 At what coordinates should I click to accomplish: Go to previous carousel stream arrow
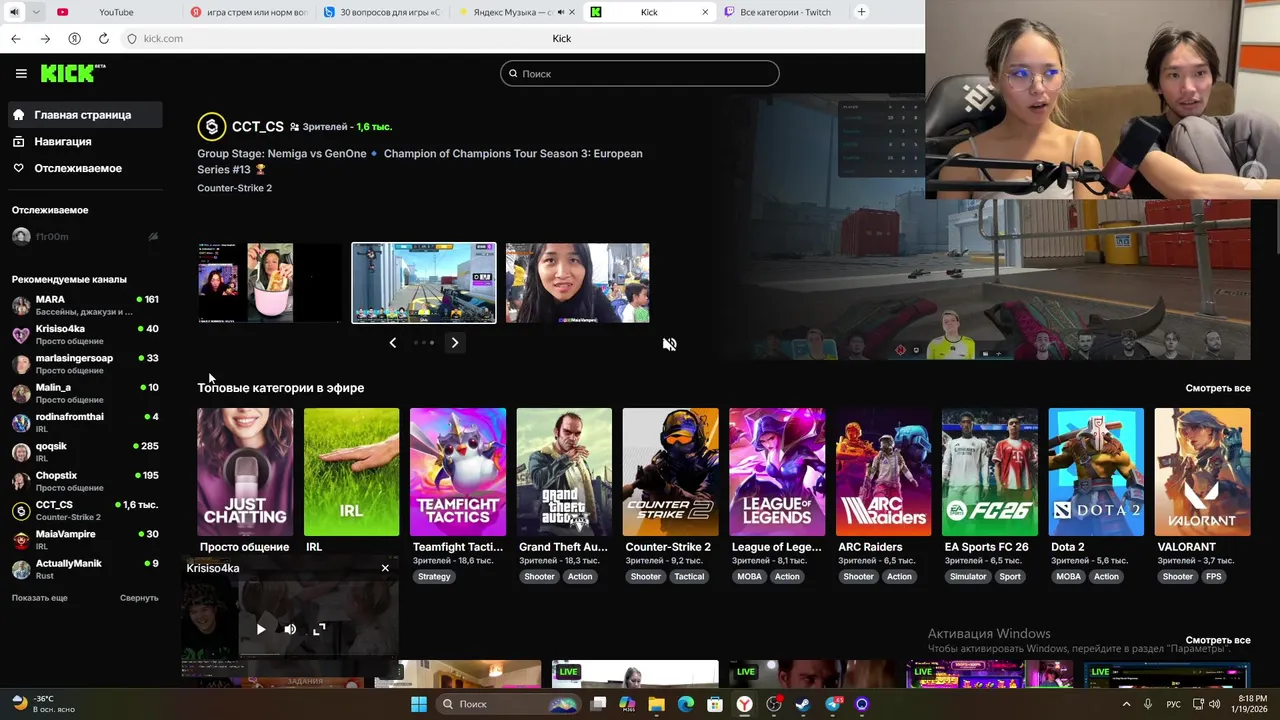click(392, 343)
